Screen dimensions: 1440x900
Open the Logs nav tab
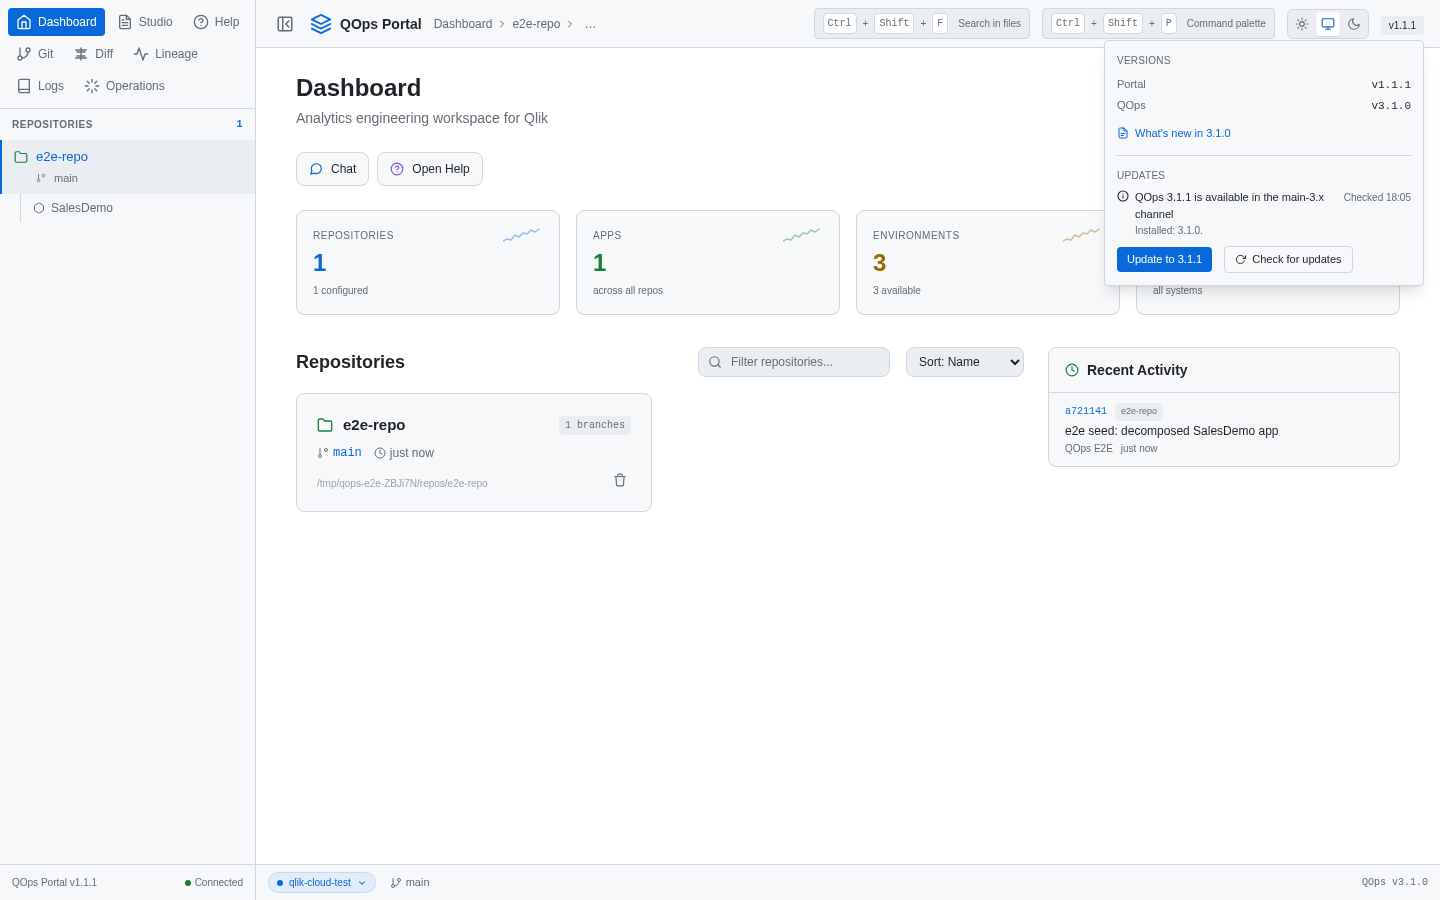[x=40, y=86]
